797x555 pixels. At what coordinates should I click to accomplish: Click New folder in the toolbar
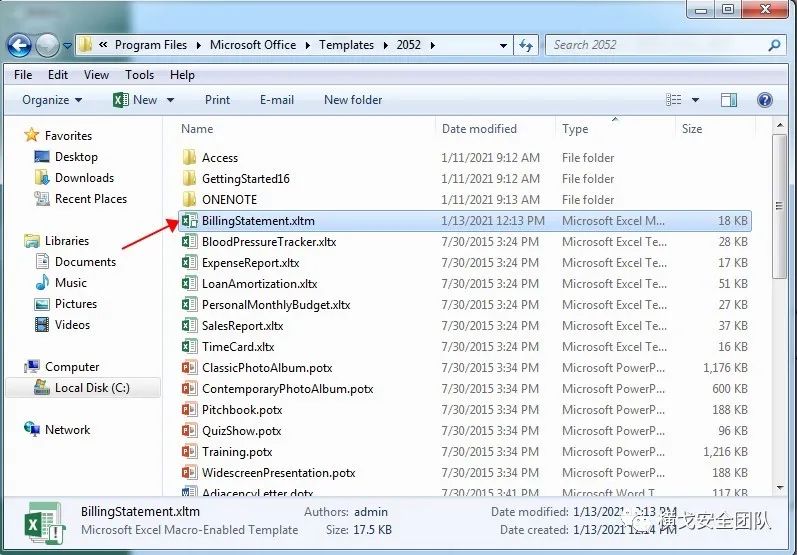pyautogui.click(x=353, y=100)
